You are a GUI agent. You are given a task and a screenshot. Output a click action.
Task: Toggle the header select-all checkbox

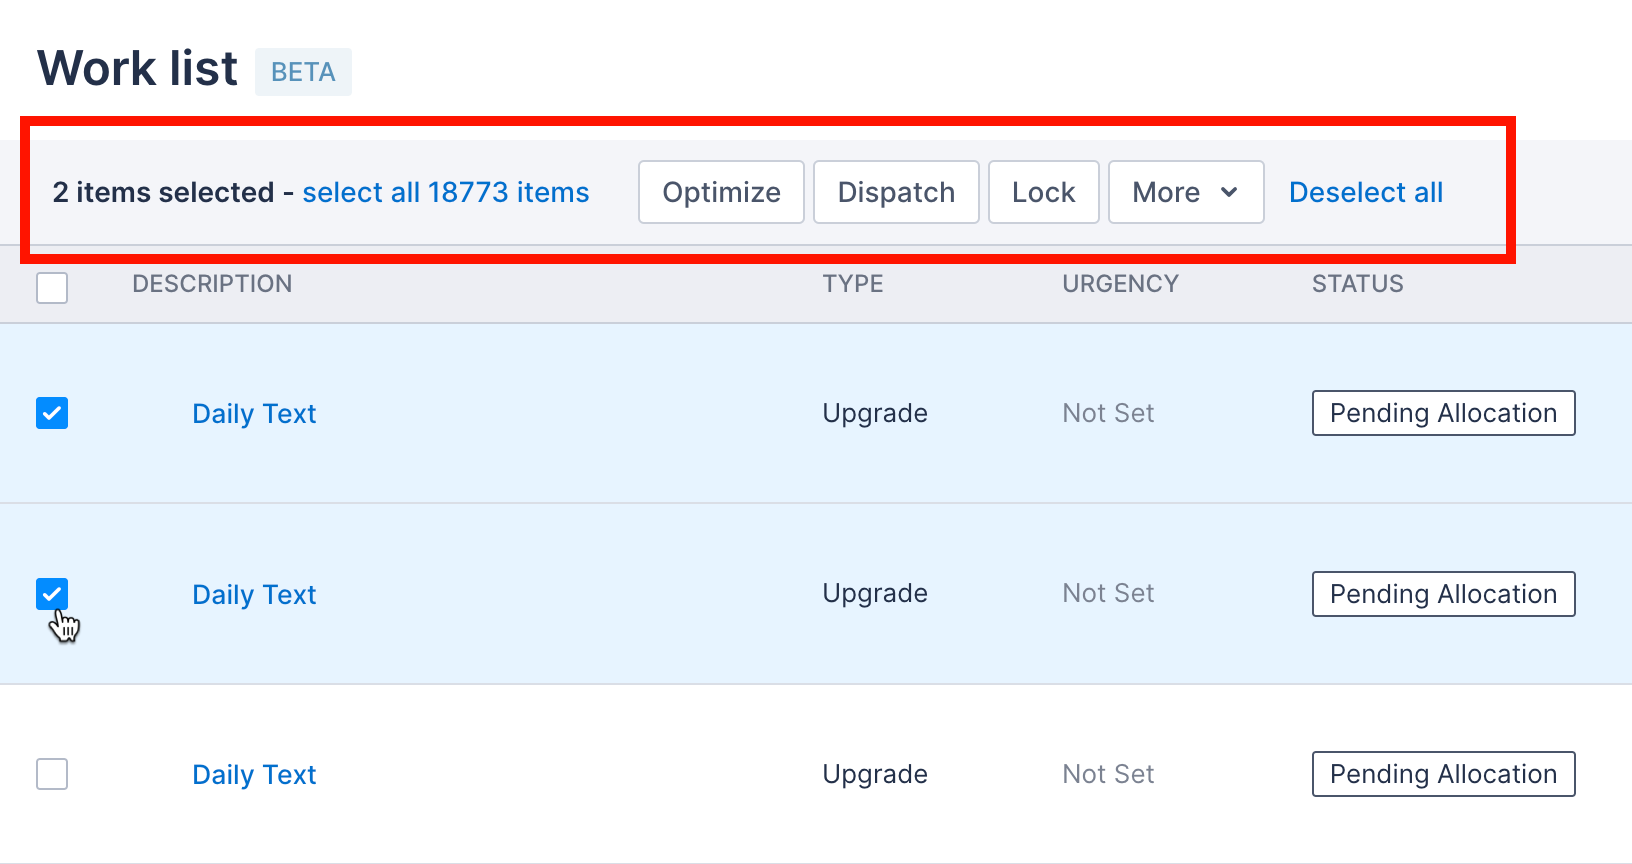pos(52,288)
